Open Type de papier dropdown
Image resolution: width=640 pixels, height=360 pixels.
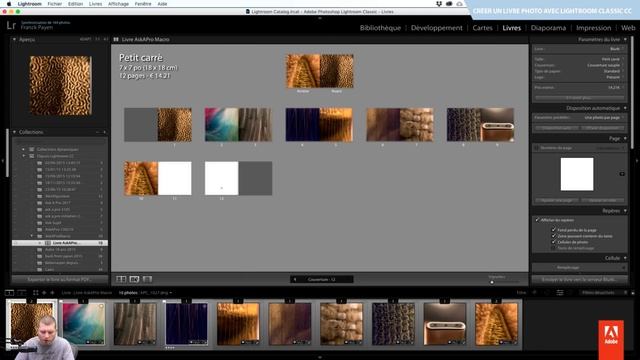click(x=613, y=71)
